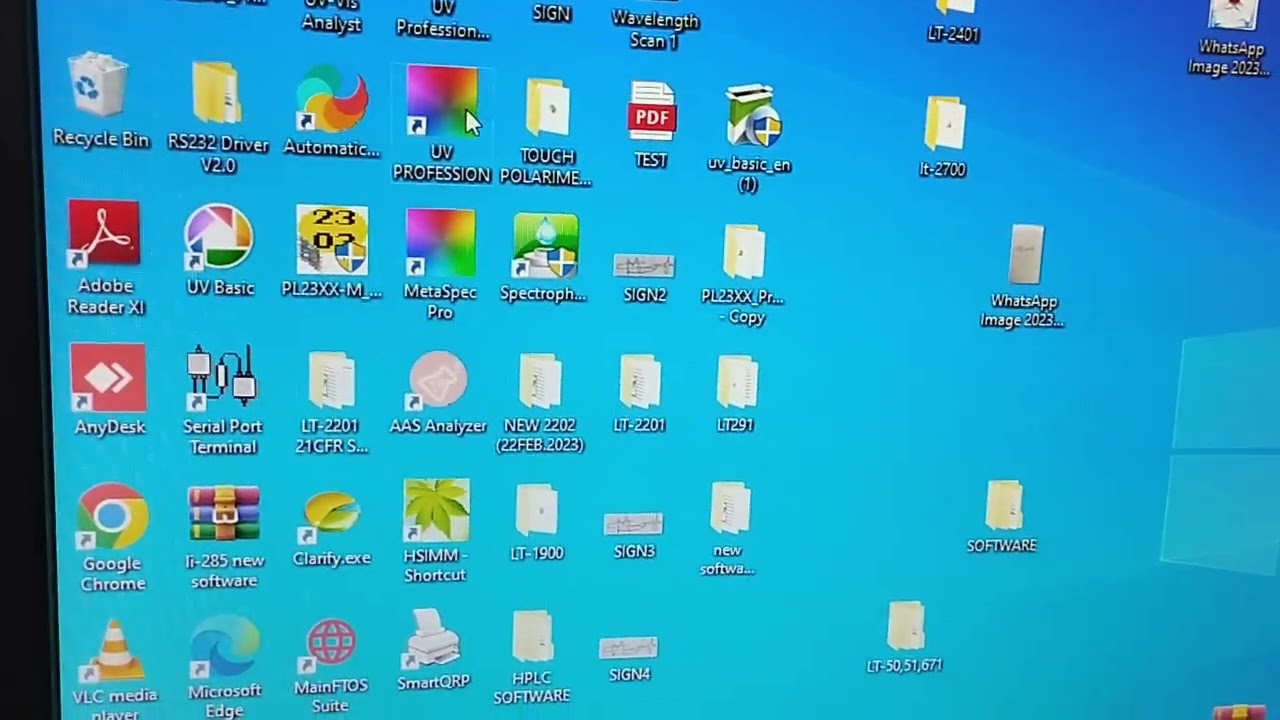This screenshot has height=720, width=1280.
Task: Launch Clarify.exe
Action: point(331,515)
